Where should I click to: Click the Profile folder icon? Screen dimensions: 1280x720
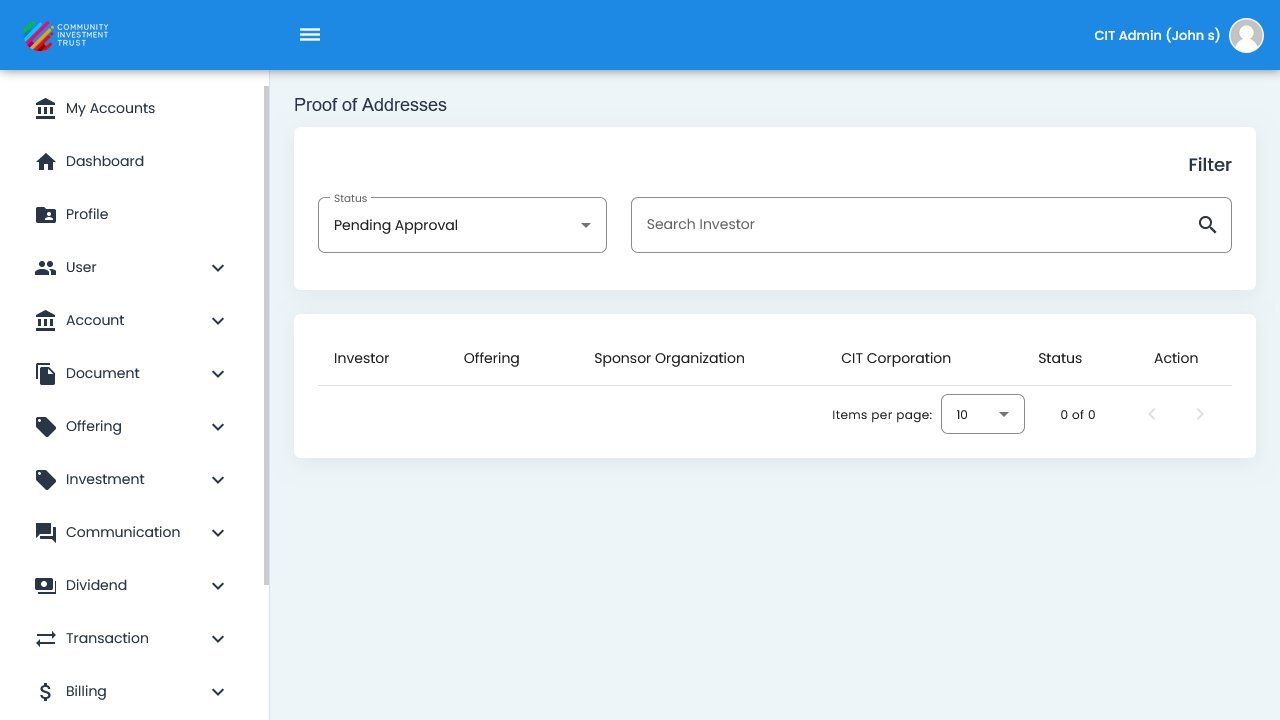45,215
